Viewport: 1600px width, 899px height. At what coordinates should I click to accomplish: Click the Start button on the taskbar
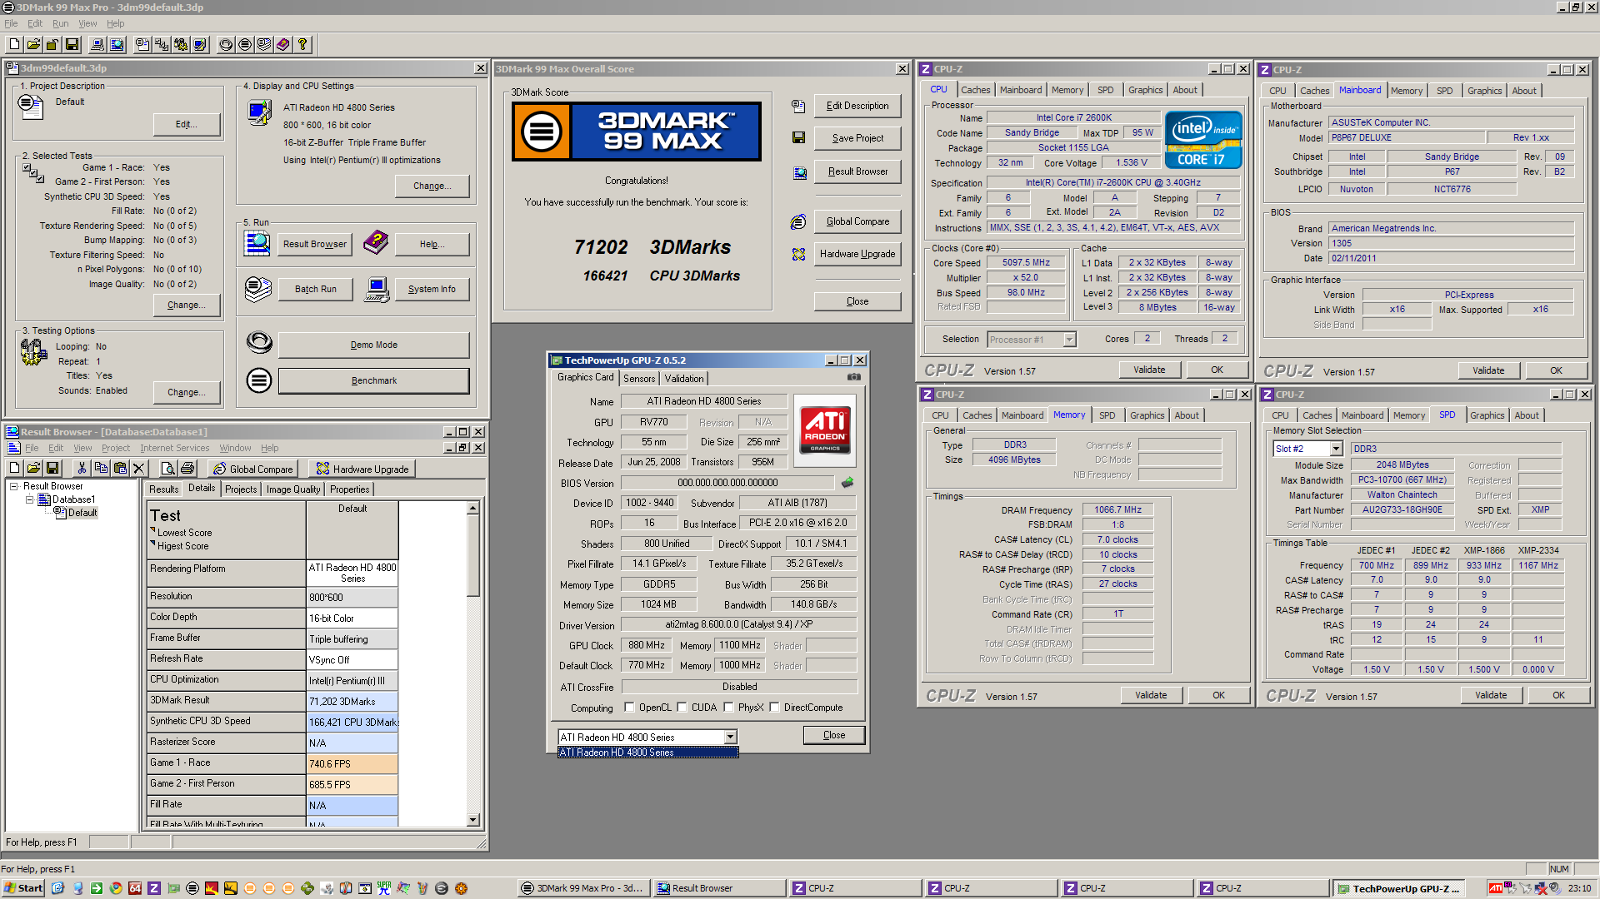point(23,888)
